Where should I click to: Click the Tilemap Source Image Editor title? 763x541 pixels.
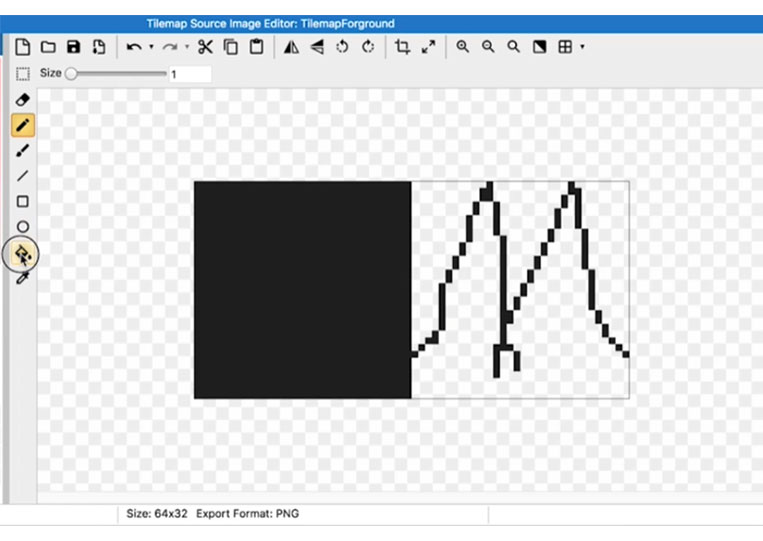pyautogui.click(x=271, y=24)
